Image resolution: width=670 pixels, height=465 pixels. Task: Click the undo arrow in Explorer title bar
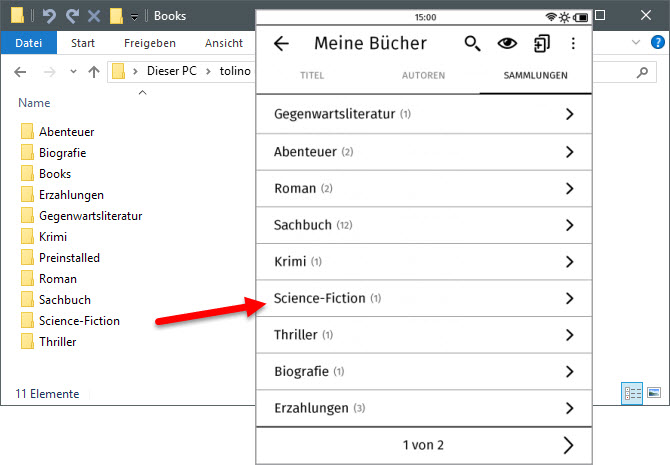click(47, 16)
